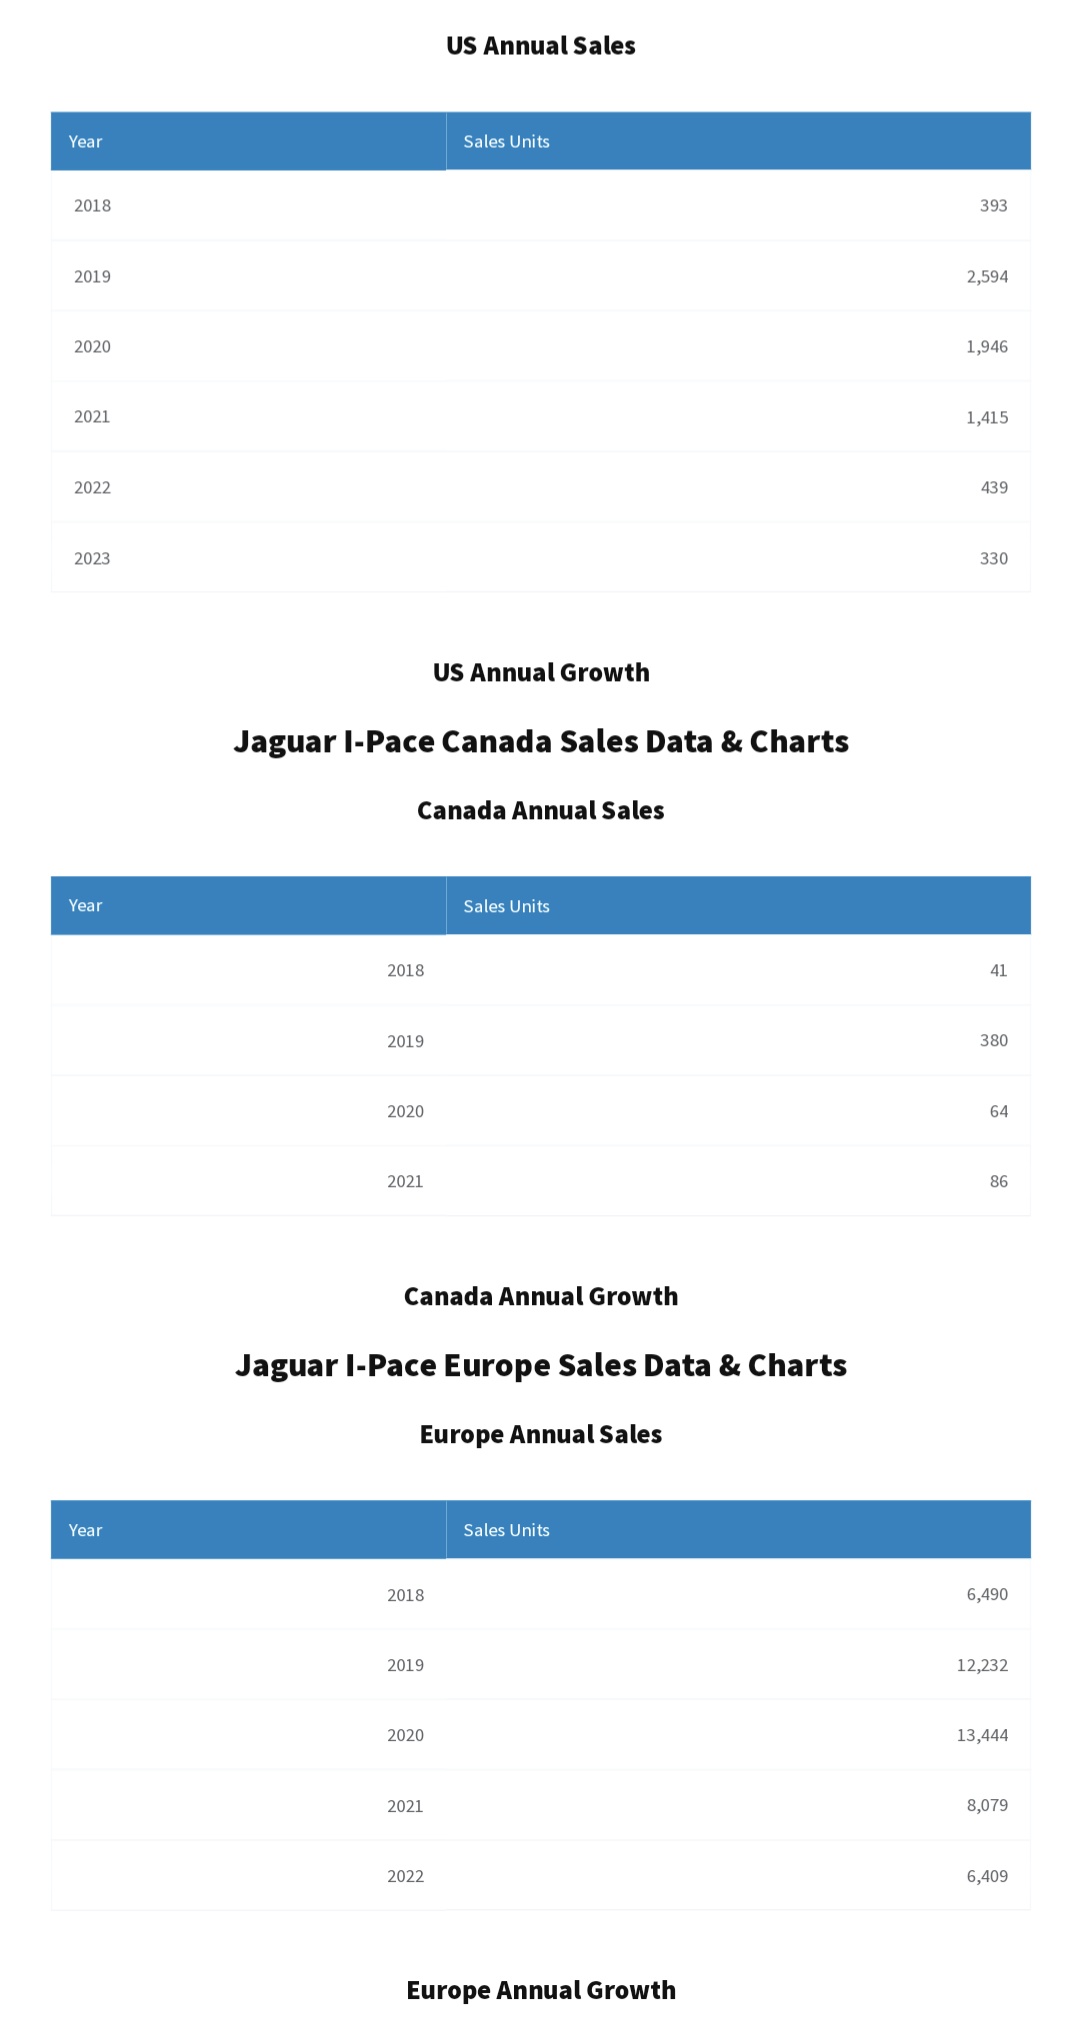Click Sales Units header in Canada table
The width and height of the screenshot is (1080, 2041).
pyautogui.click(x=506, y=906)
